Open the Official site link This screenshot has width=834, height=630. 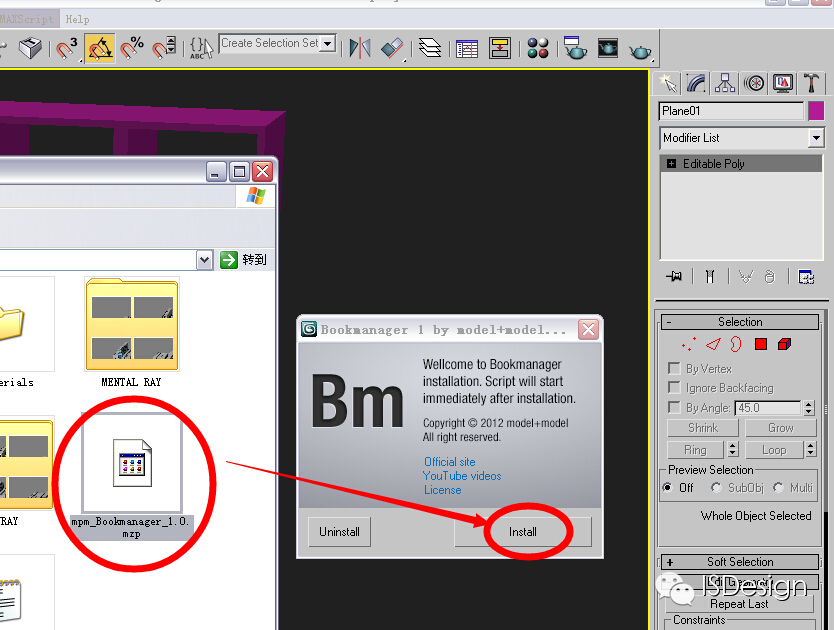[x=449, y=462]
